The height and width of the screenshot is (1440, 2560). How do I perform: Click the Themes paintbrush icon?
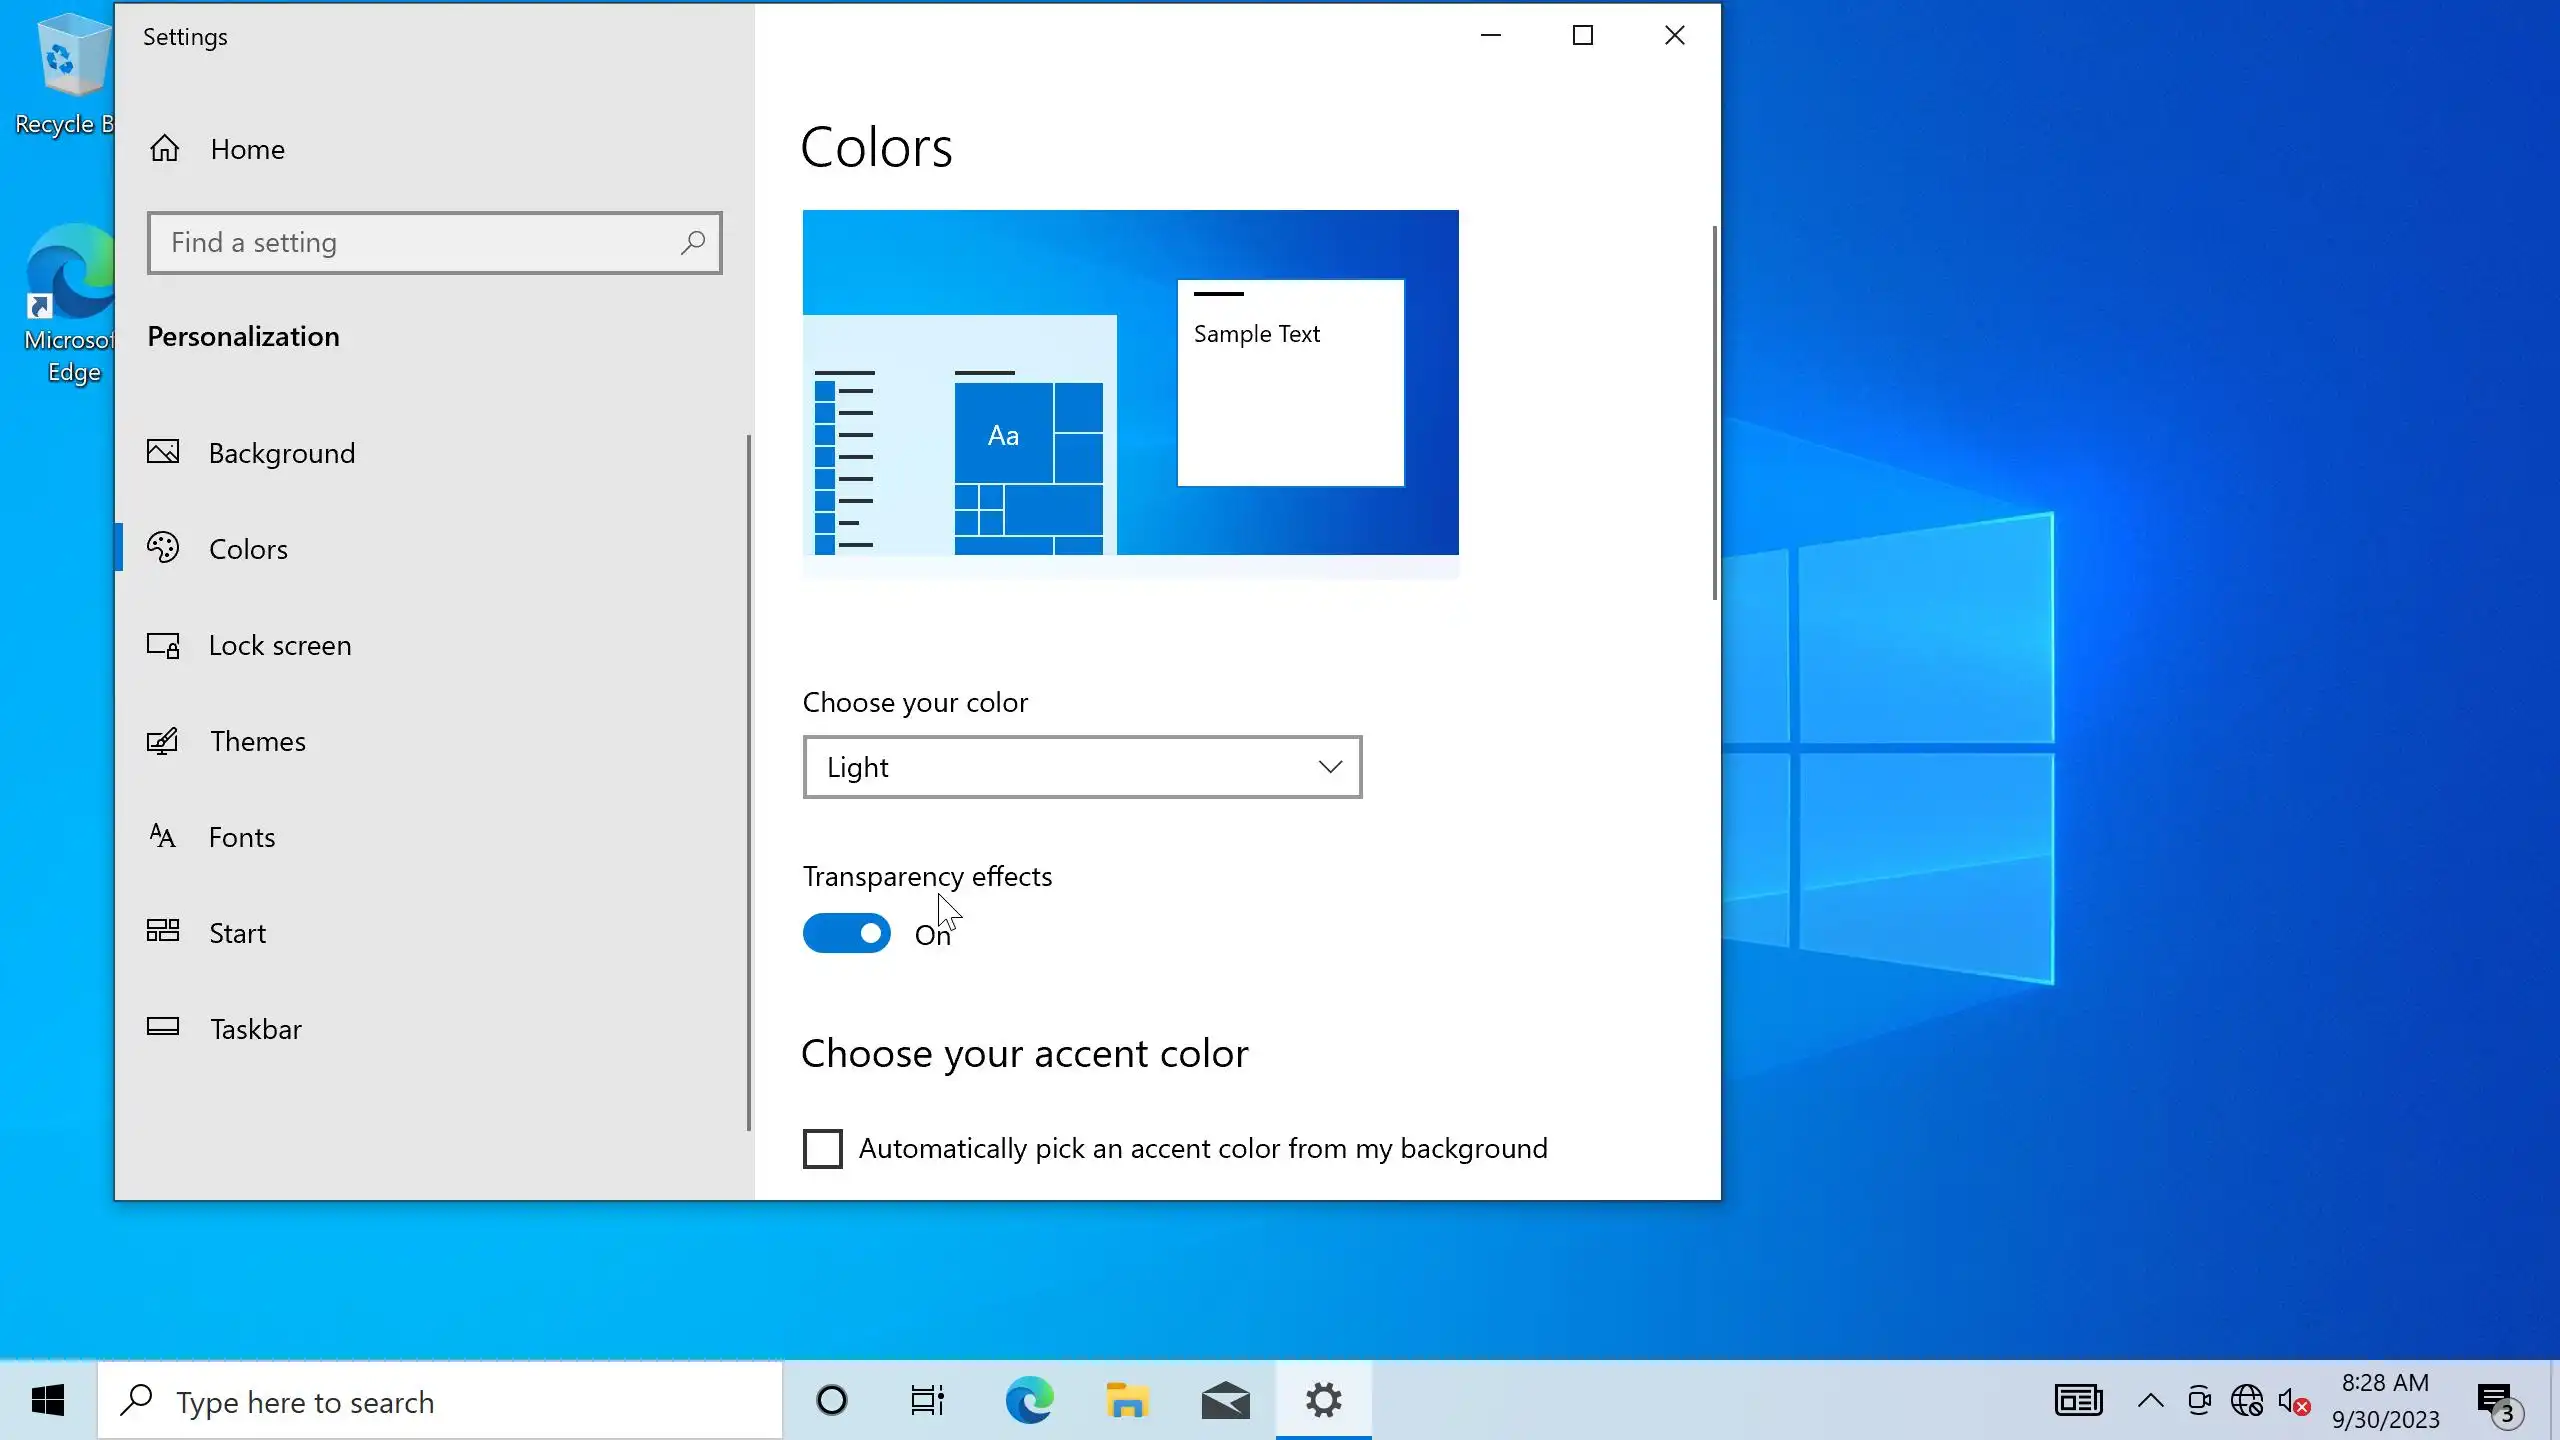pos(163,741)
